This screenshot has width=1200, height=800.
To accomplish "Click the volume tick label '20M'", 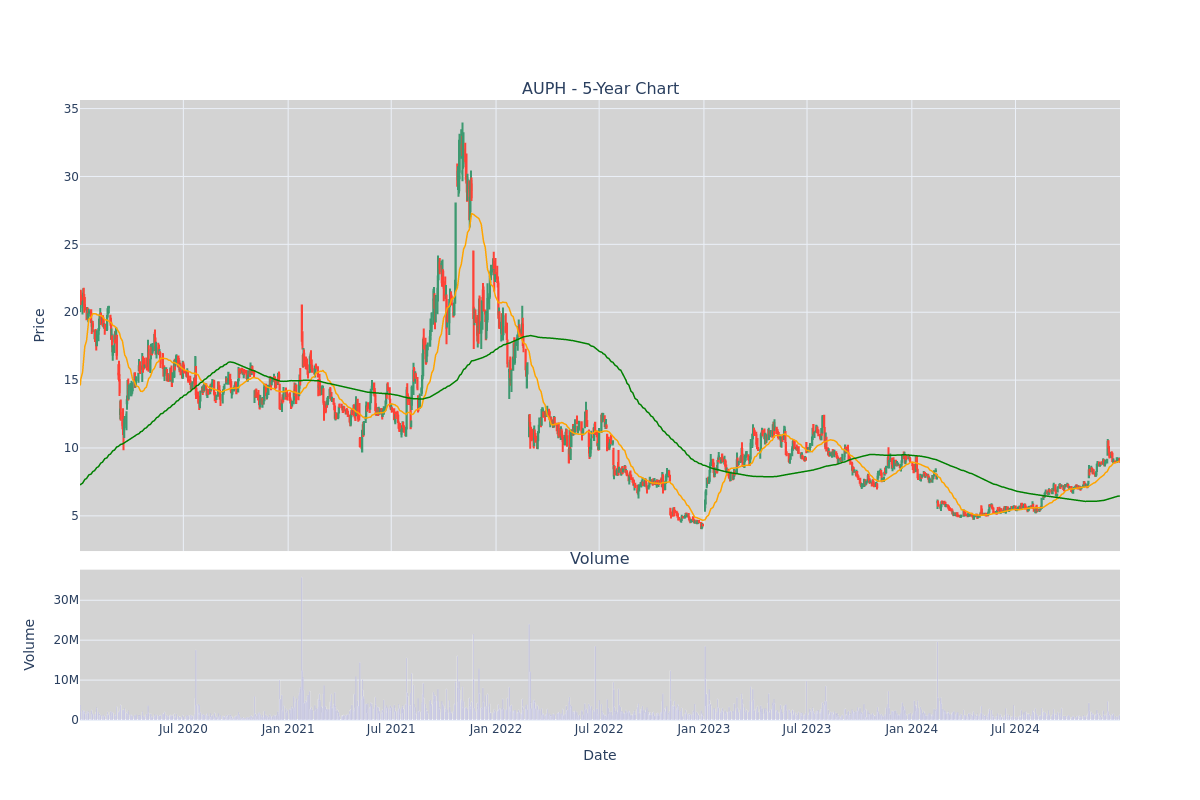I will tap(66, 640).
